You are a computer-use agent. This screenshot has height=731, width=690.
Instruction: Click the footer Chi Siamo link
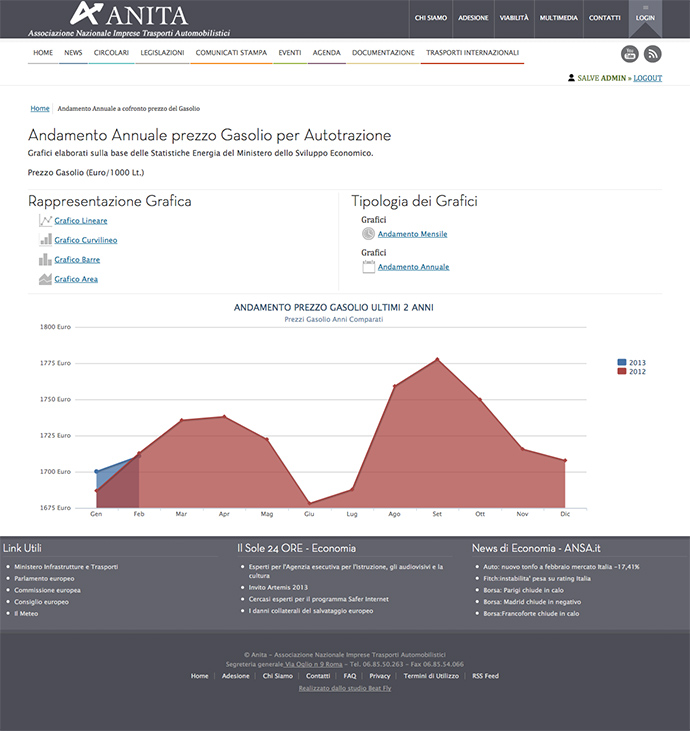click(x=277, y=676)
